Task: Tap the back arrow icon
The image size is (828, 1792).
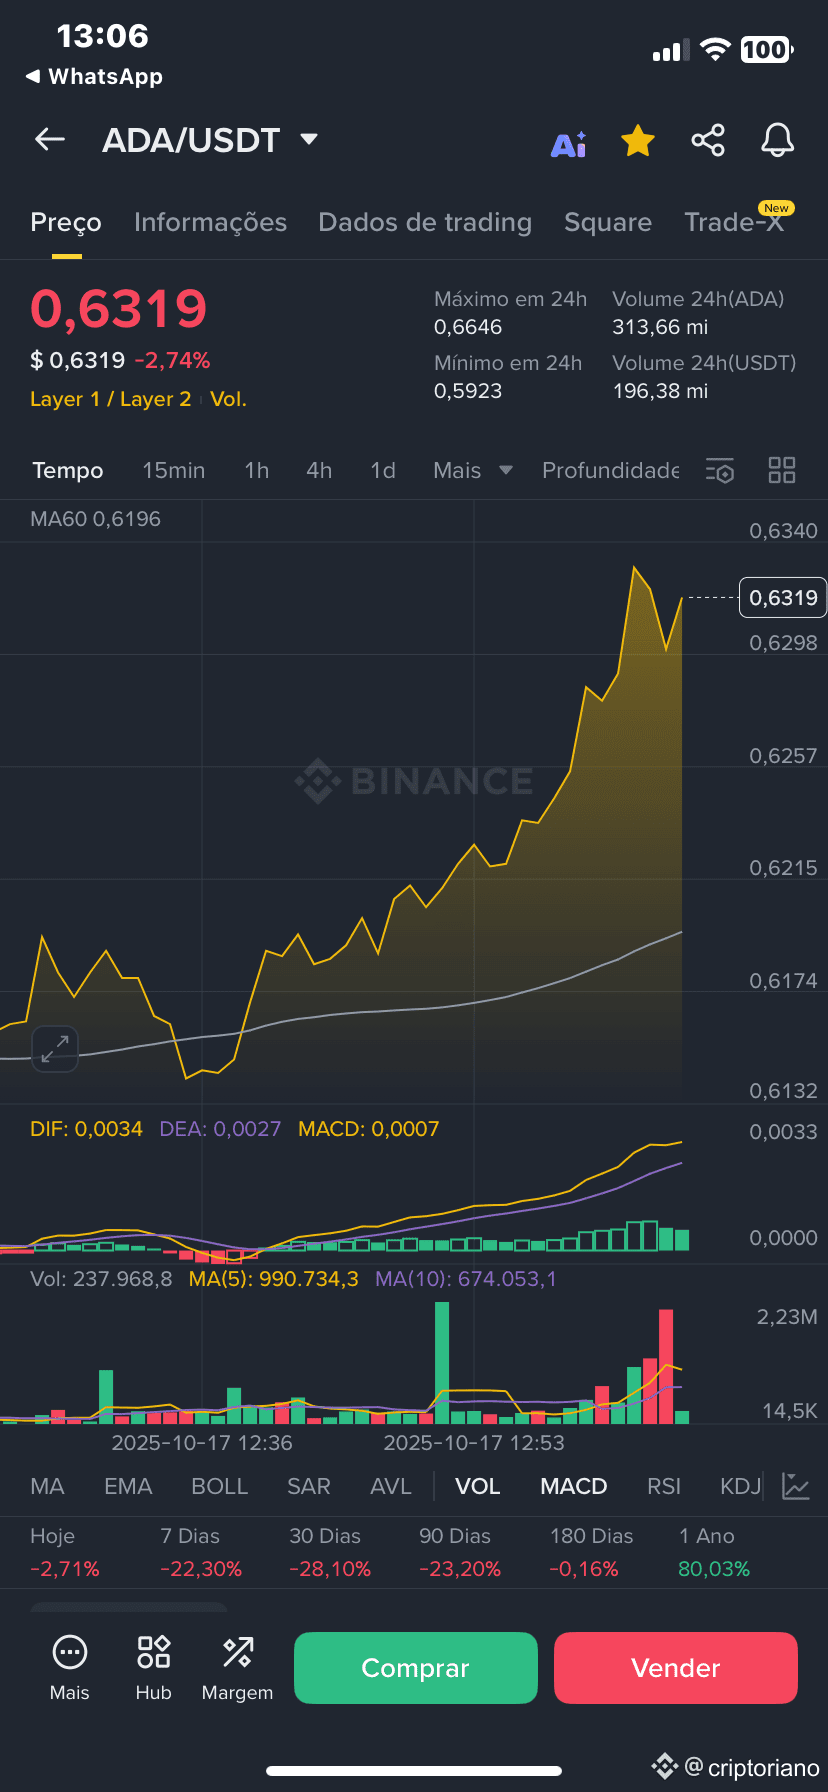Action: pyautogui.click(x=50, y=140)
